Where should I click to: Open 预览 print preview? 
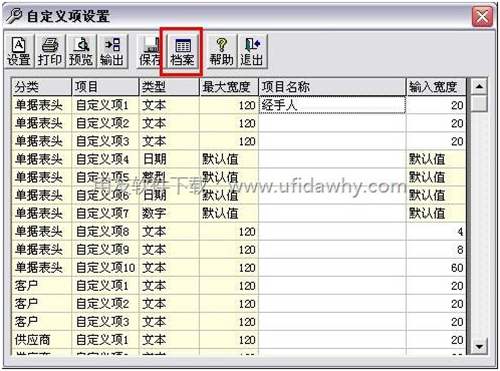81,51
